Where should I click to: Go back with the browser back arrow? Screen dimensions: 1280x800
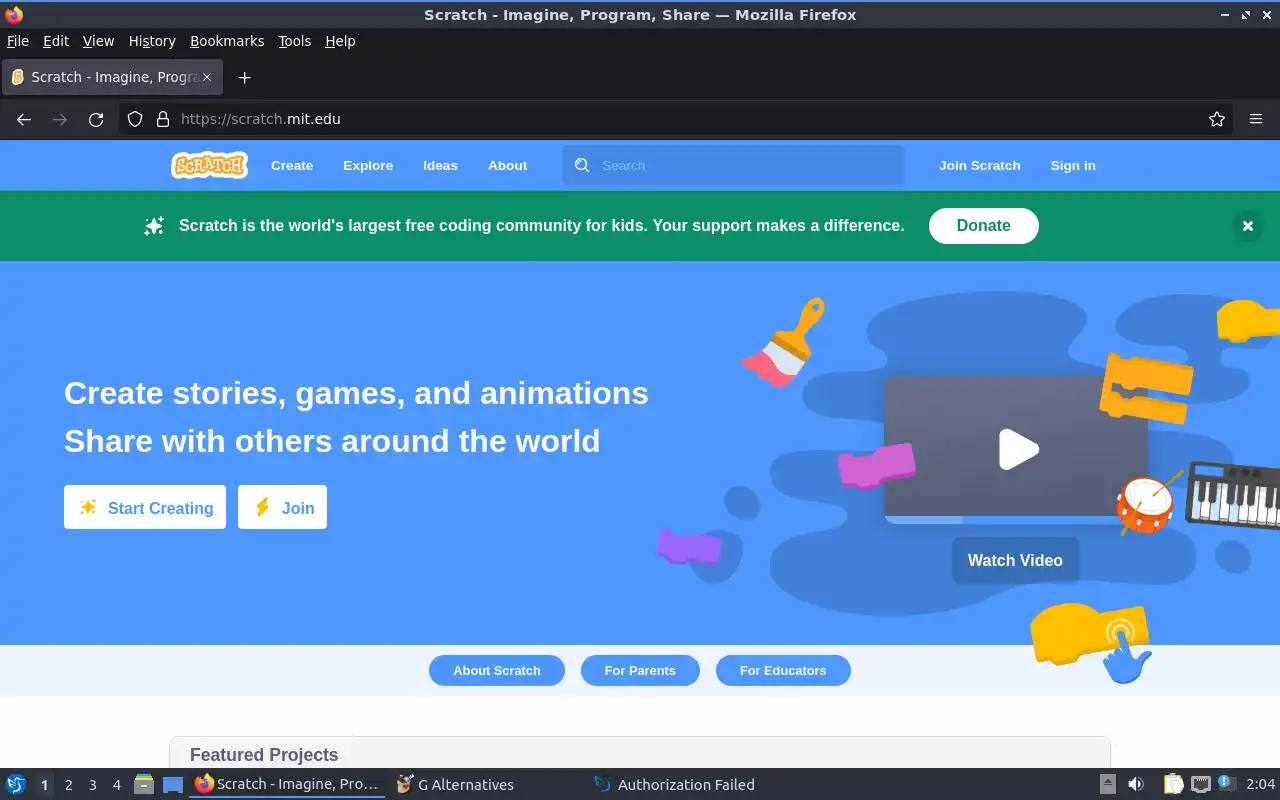tap(24, 119)
